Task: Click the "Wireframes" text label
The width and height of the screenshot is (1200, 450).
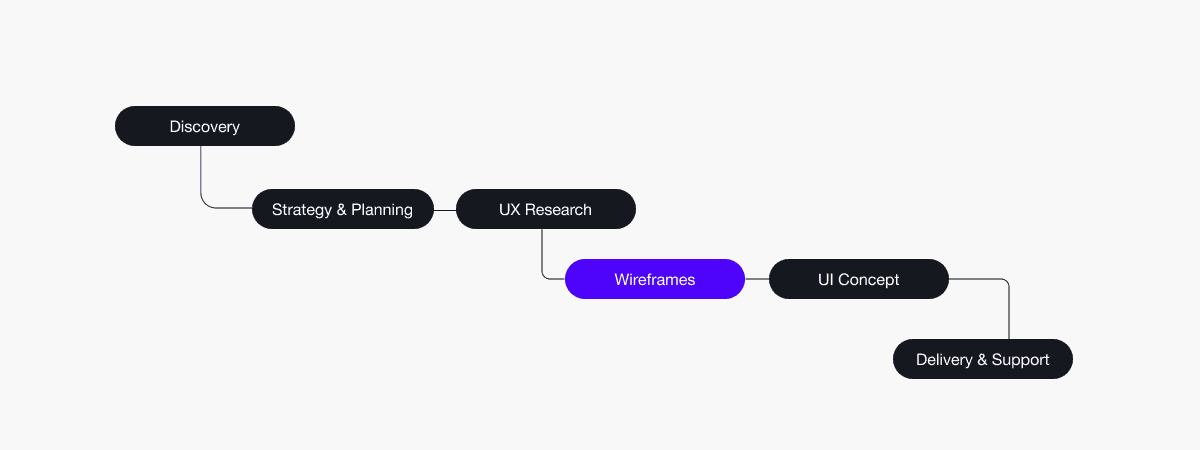Action: tap(655, 280)
